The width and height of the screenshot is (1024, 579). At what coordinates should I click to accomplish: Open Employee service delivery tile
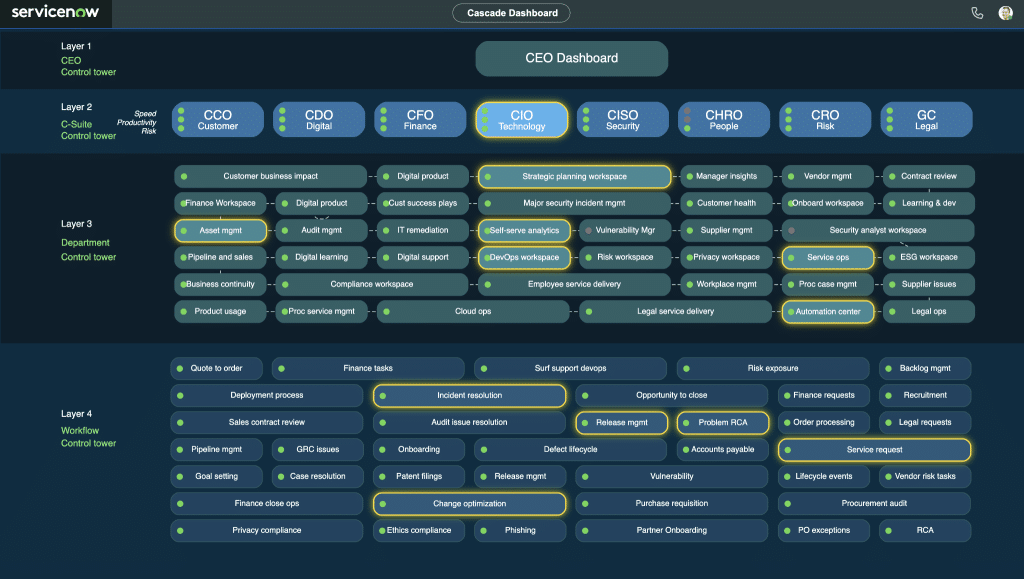(574, 285)
